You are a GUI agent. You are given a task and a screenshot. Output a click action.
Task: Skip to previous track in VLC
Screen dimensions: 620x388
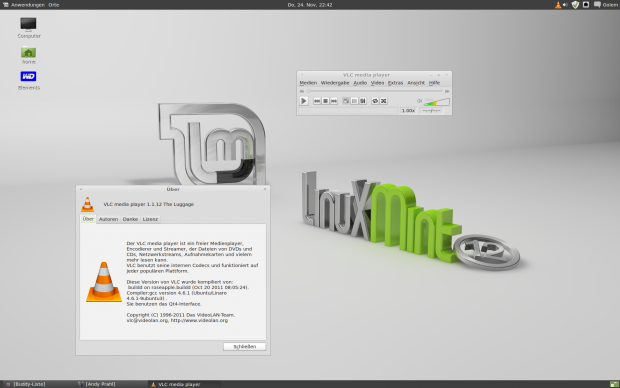(317, 101)
